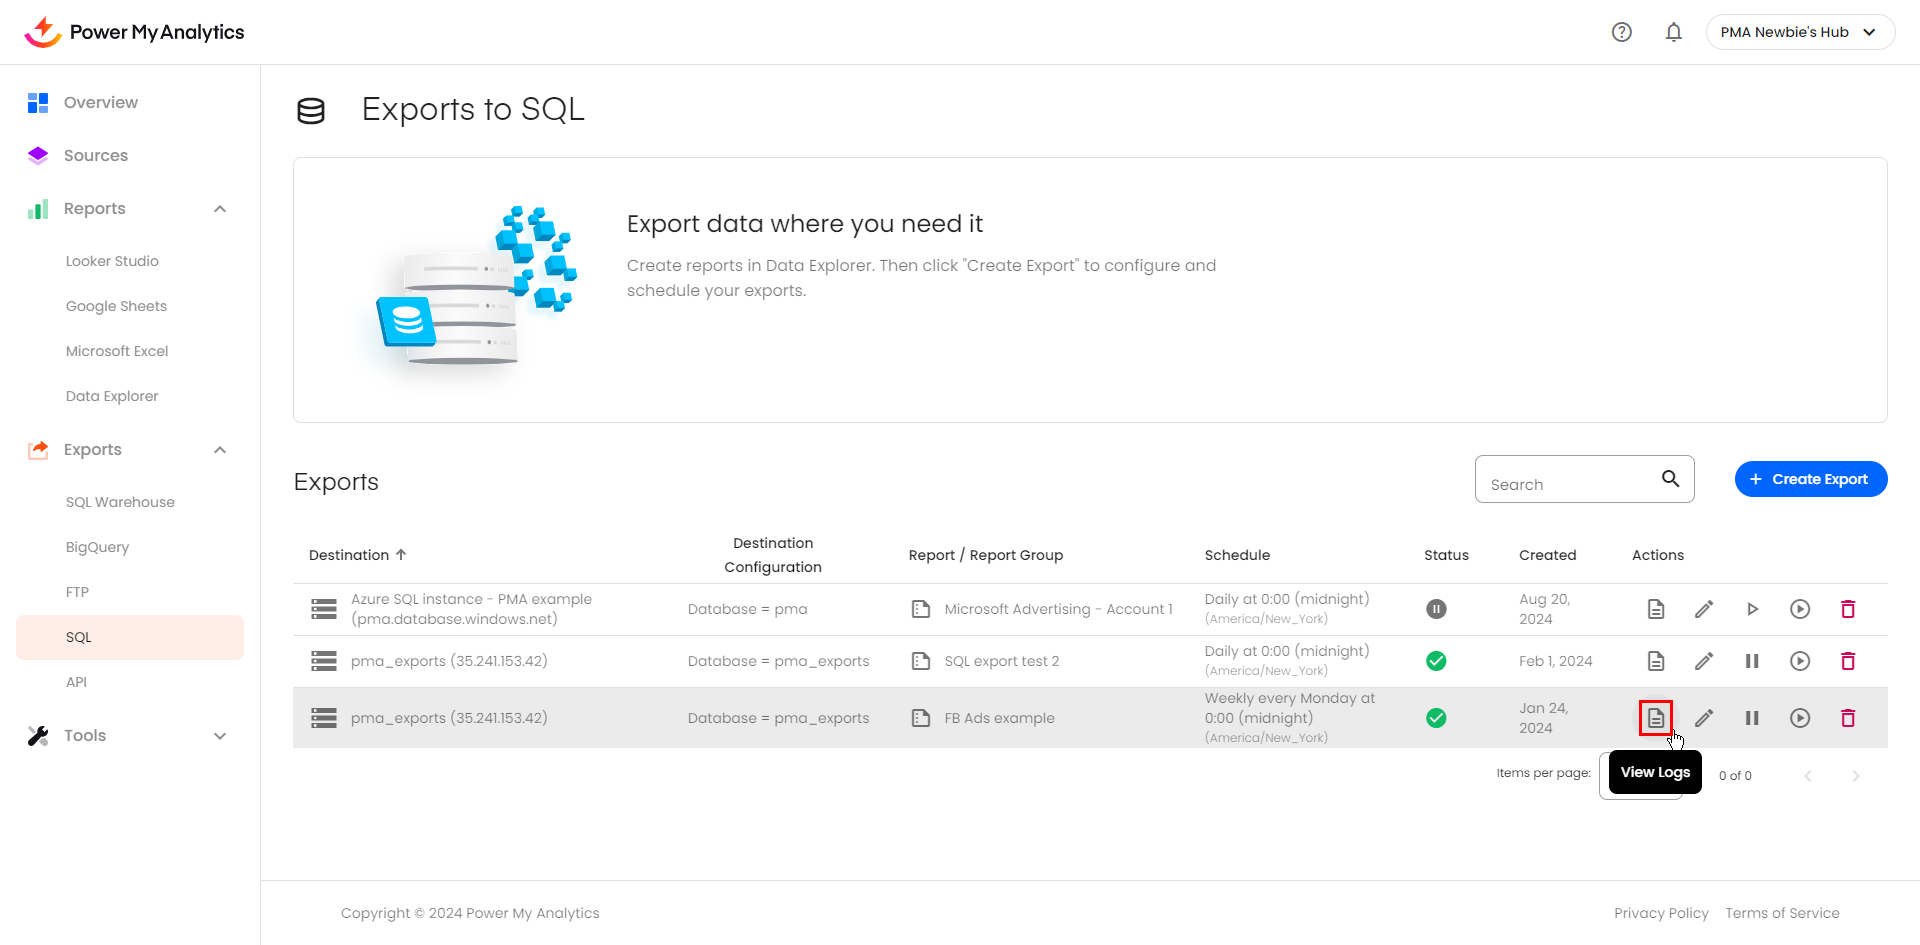Delete the Azure SQL instance export

pos(1847,609)
